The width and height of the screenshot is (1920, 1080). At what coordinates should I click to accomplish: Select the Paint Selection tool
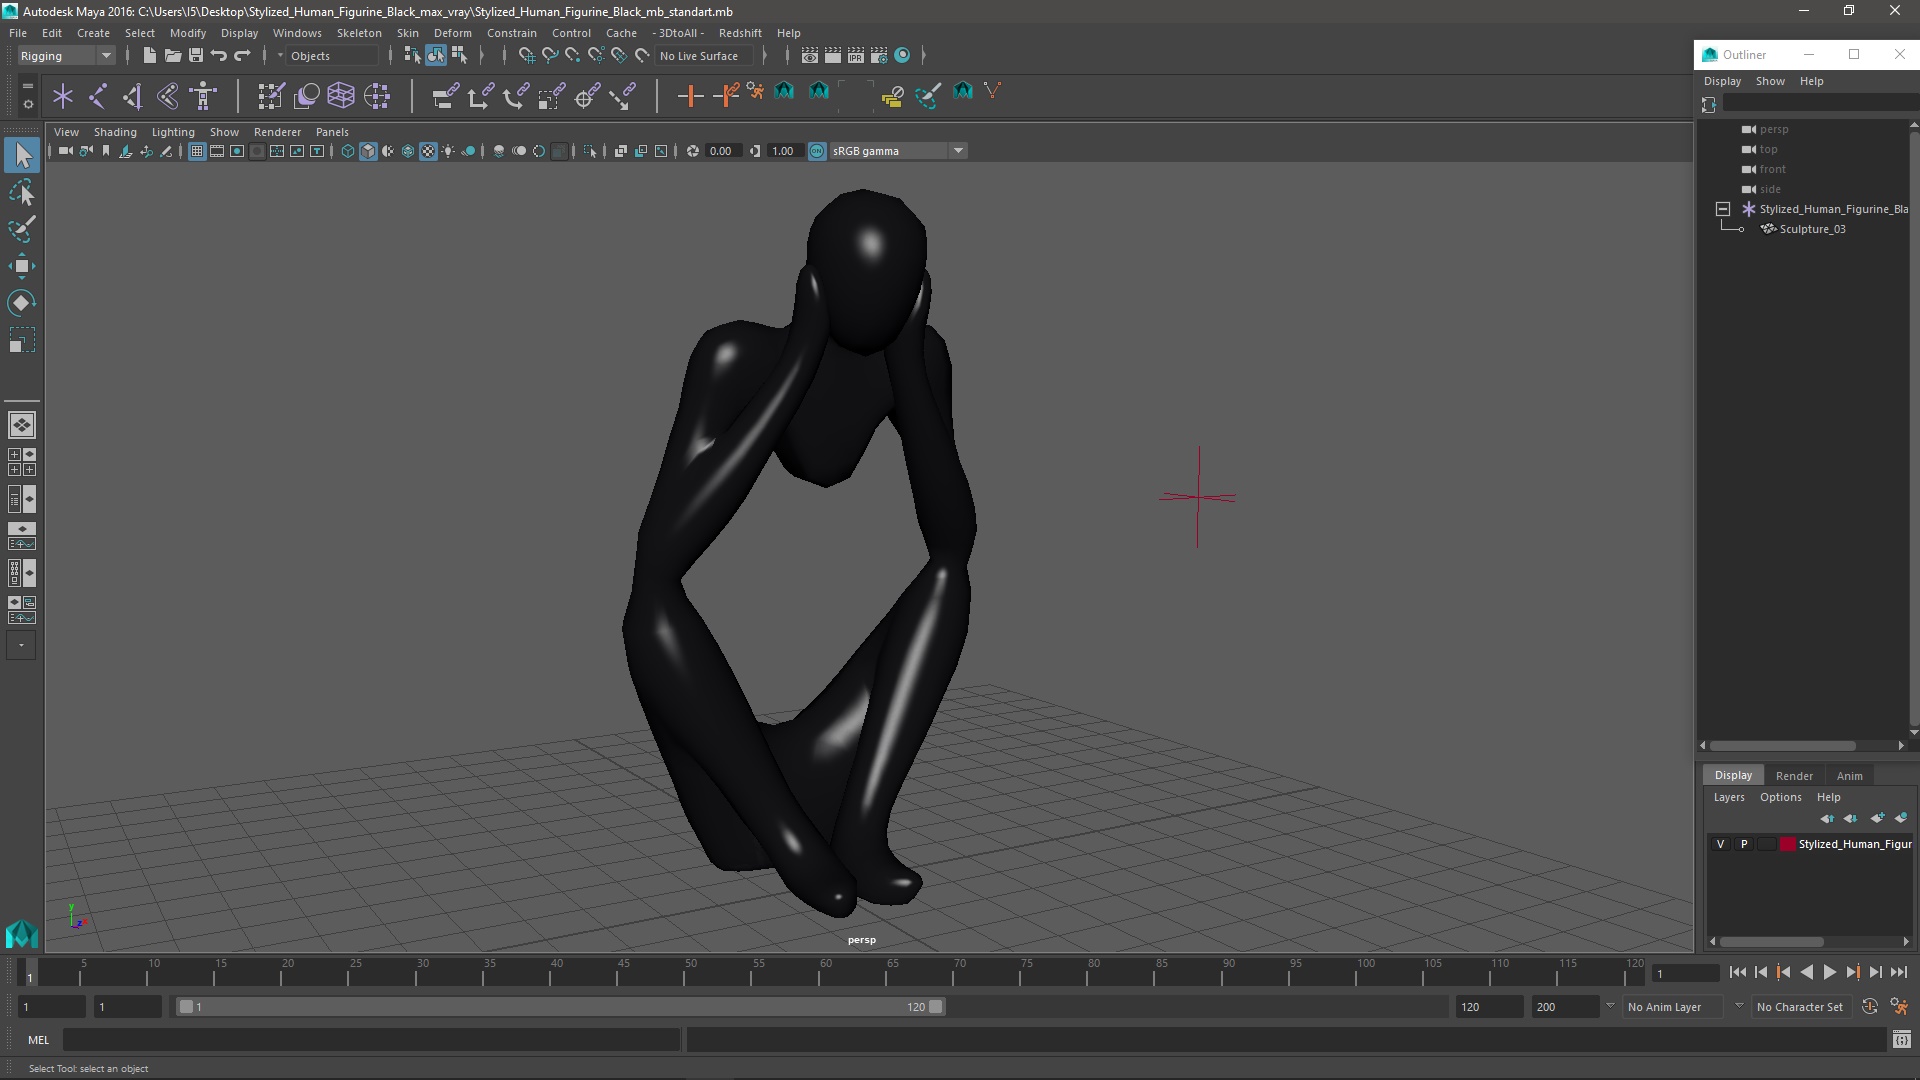click(21, 229)
